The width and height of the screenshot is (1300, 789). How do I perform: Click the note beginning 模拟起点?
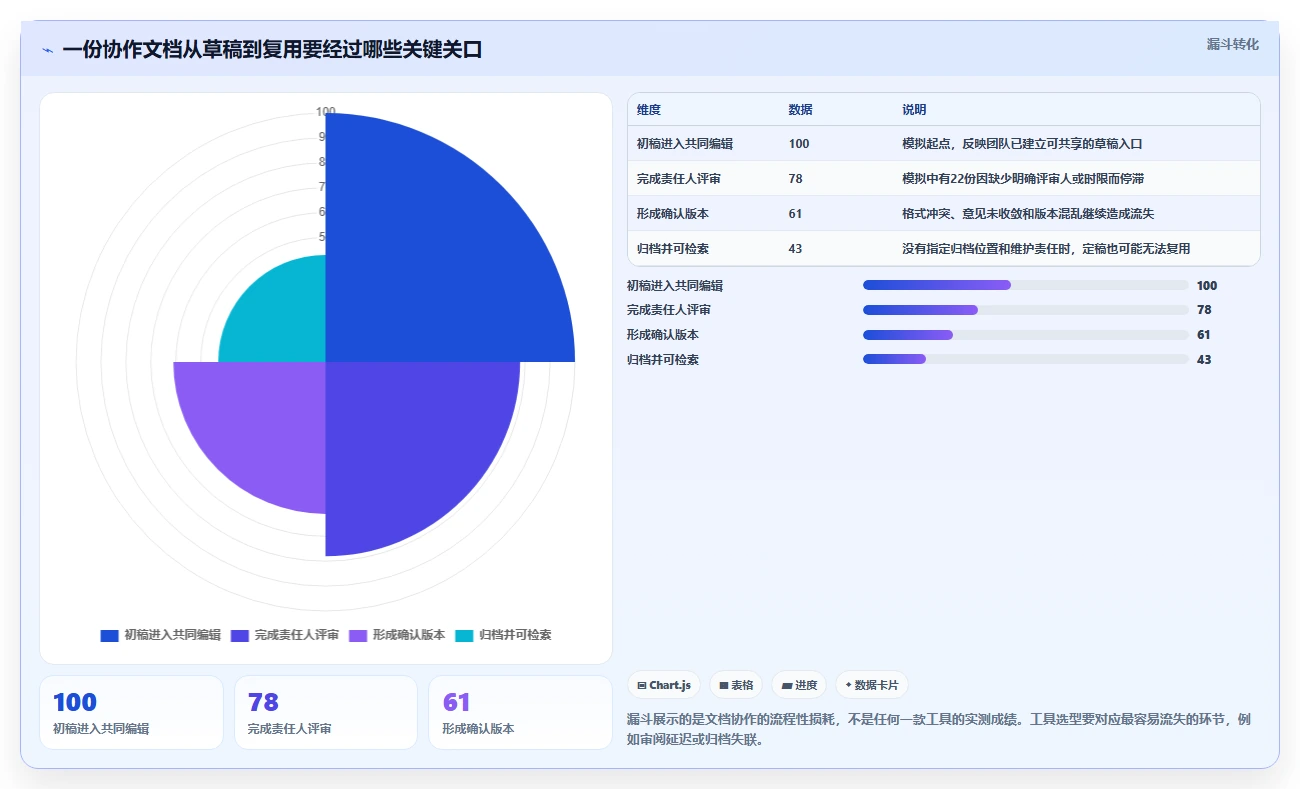1022,144
